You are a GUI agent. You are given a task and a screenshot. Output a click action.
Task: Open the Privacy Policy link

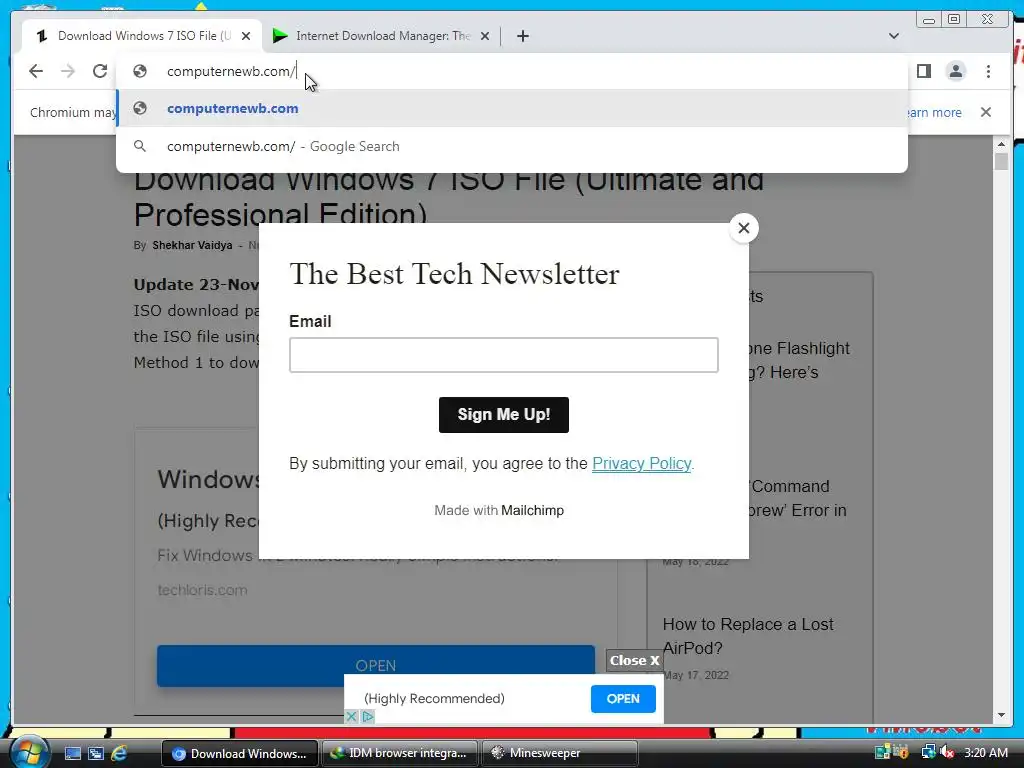point(641,464)
